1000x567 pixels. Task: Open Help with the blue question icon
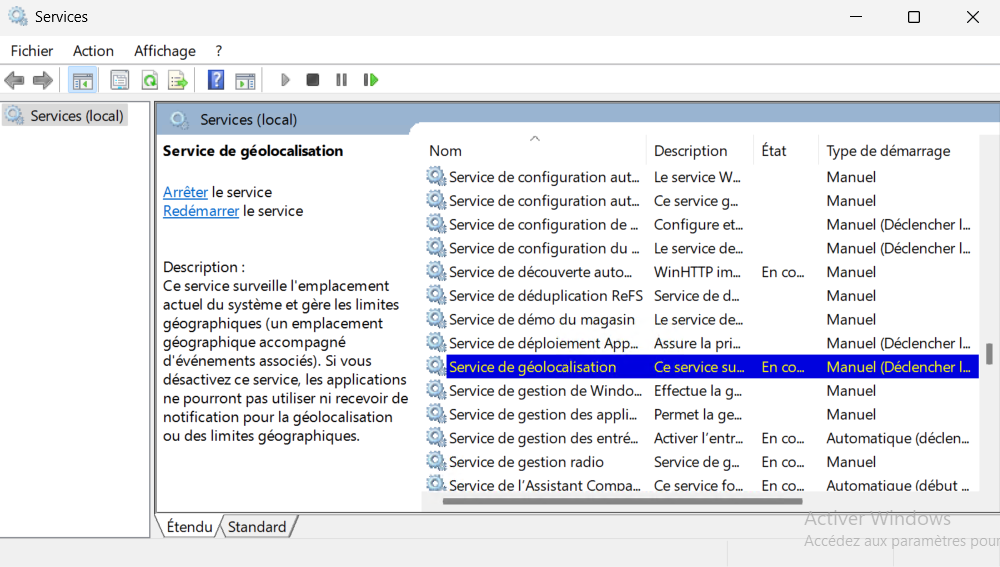216,80
